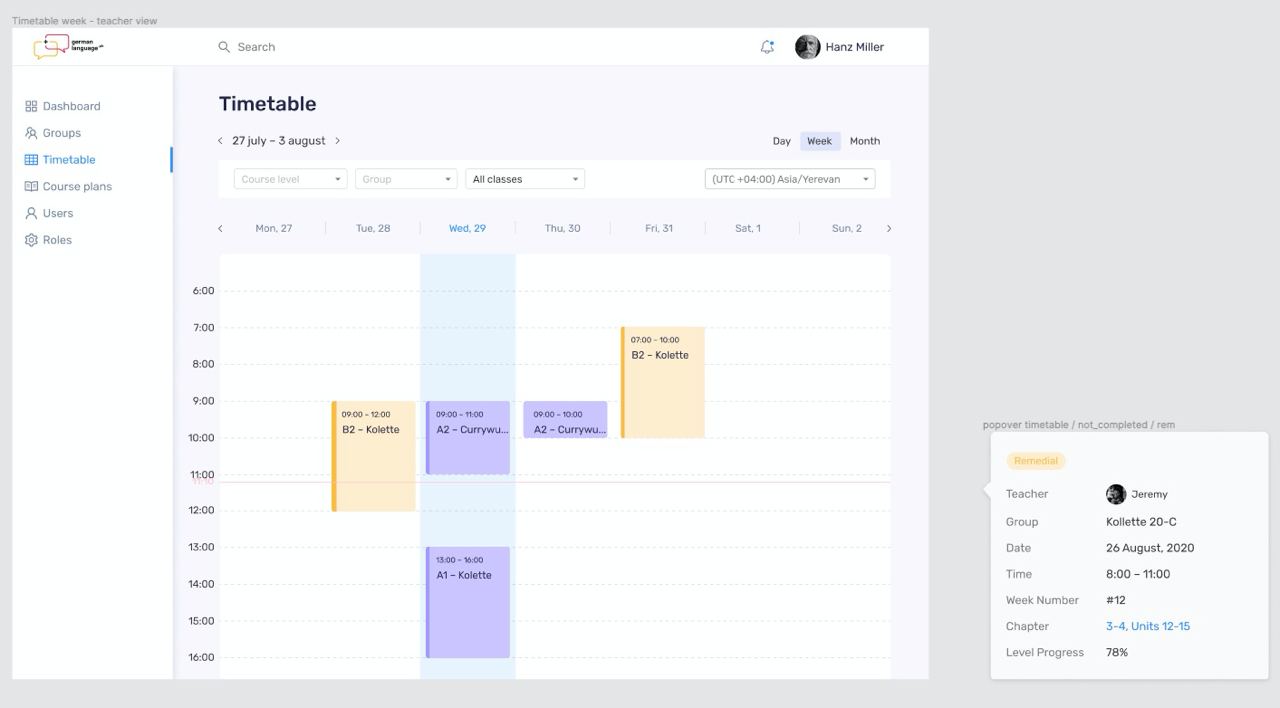Screen dimensions: 1280x708
Task: Navigate to Users in the sidebar
Action: click(x=57, y=213)
